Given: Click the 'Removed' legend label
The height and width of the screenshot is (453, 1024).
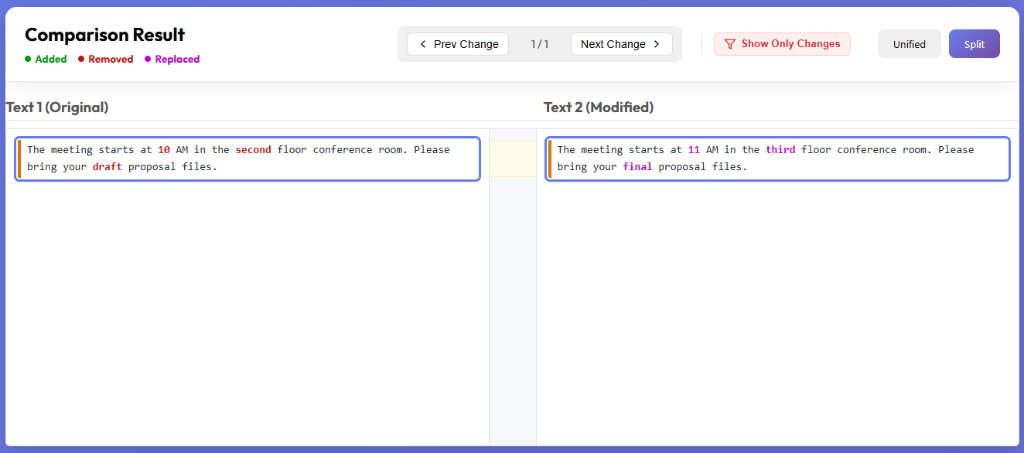Looking at the screenshot, I should click(x=110, y=59).
